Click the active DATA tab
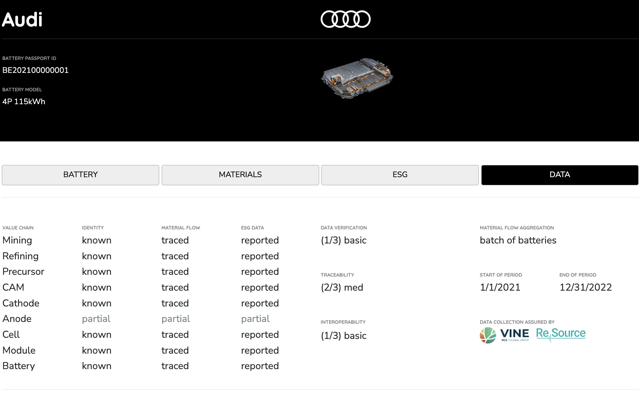Screen dimensions: 639x400 [559, 175]
